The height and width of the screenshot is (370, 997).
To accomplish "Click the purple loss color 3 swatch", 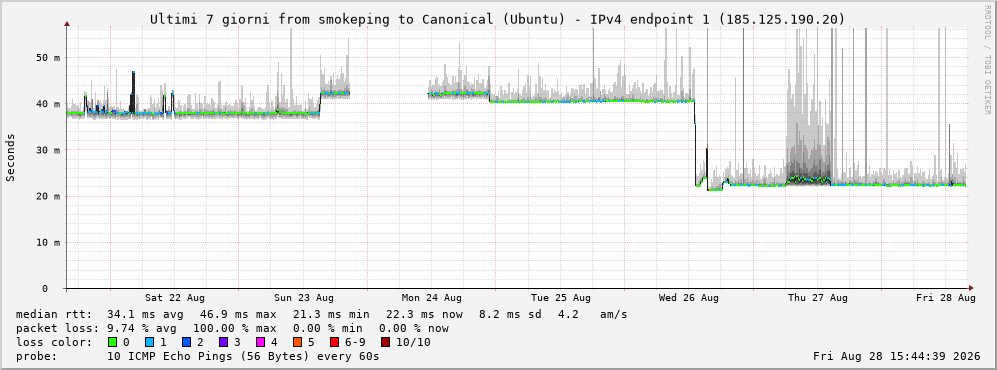I will [223, 343].
